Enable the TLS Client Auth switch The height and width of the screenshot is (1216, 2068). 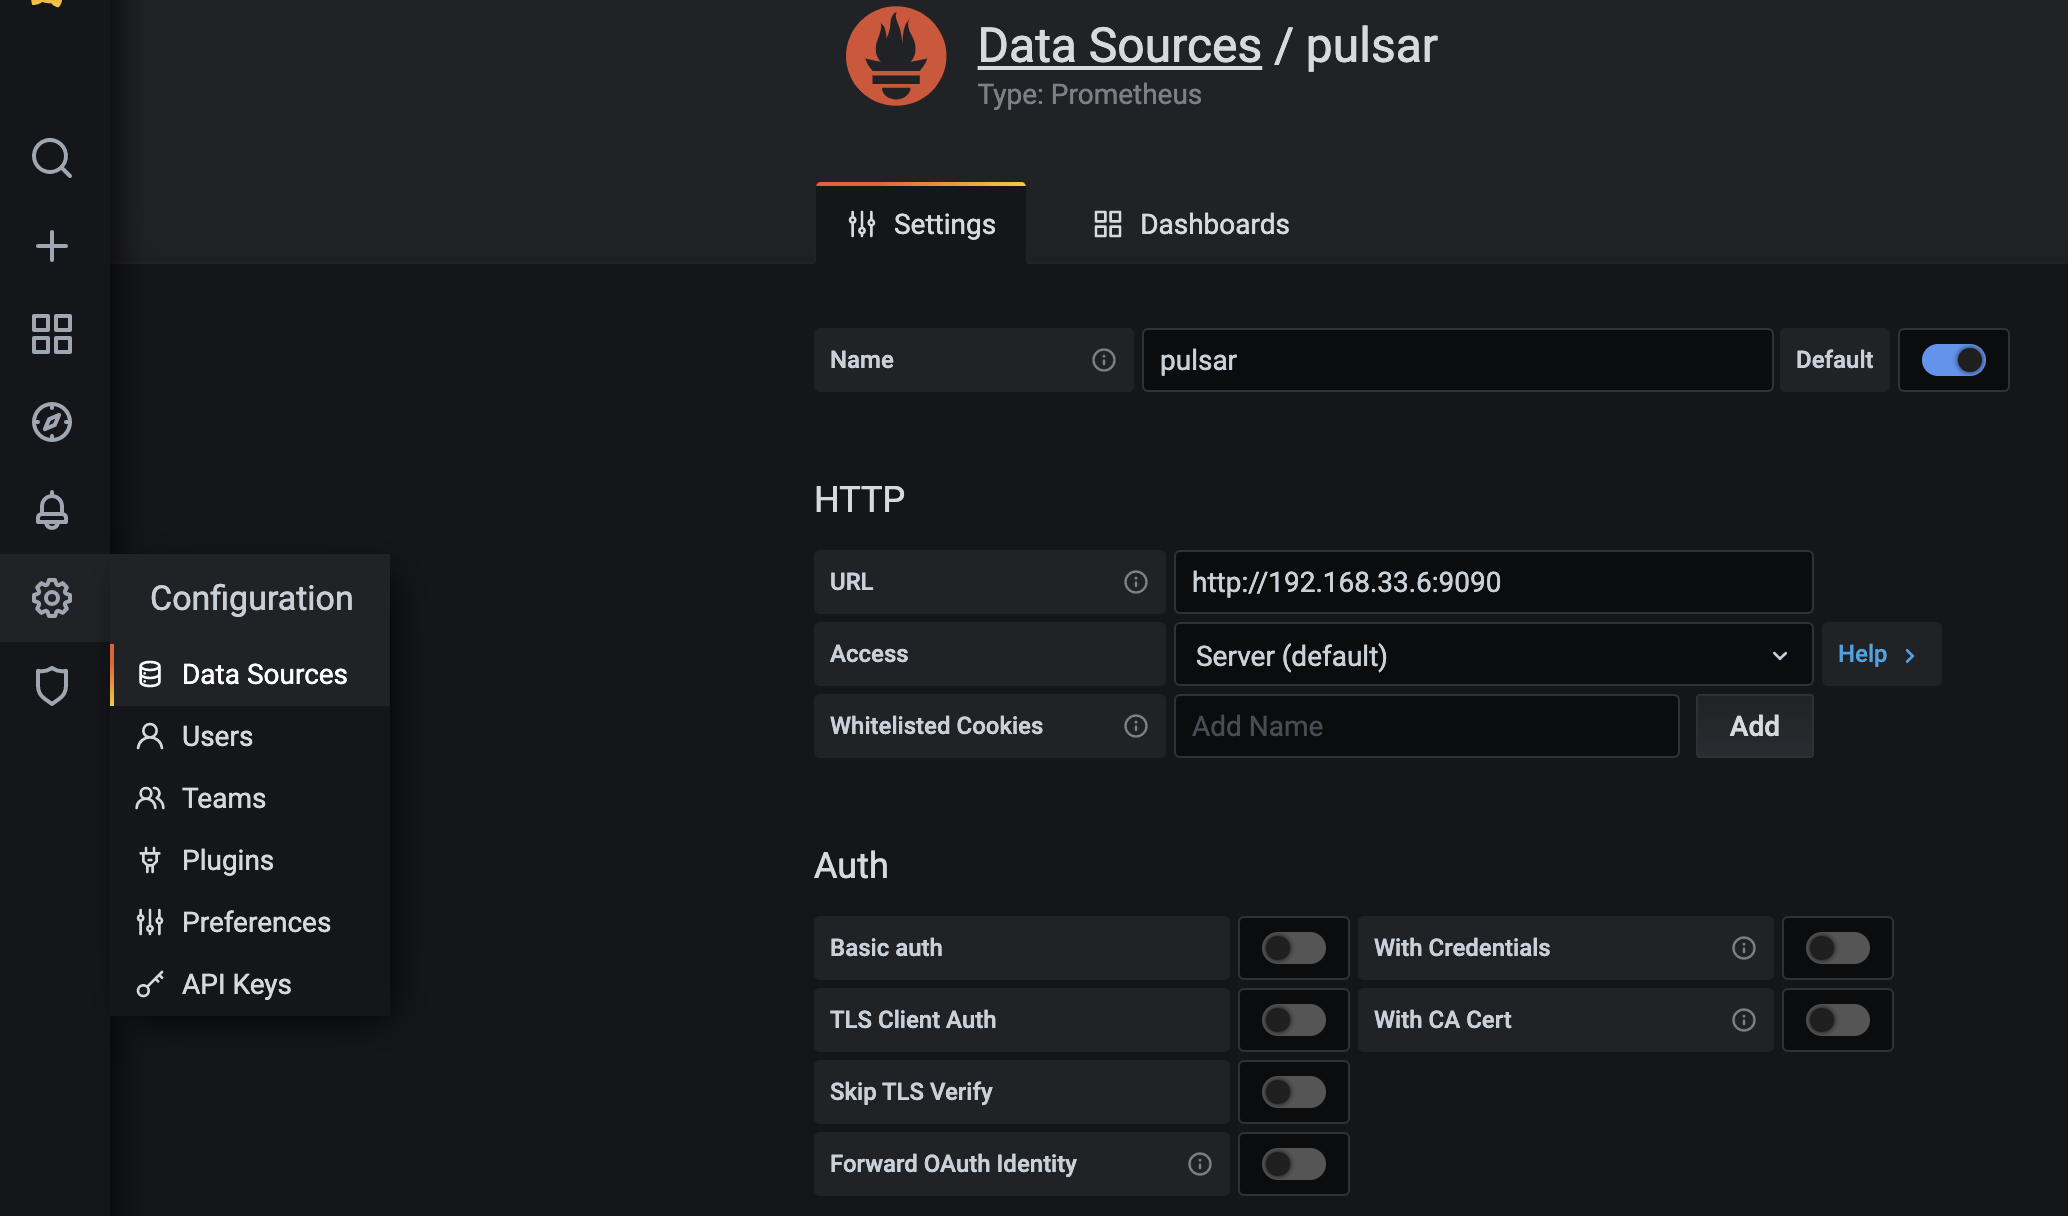(1293, 1020)
